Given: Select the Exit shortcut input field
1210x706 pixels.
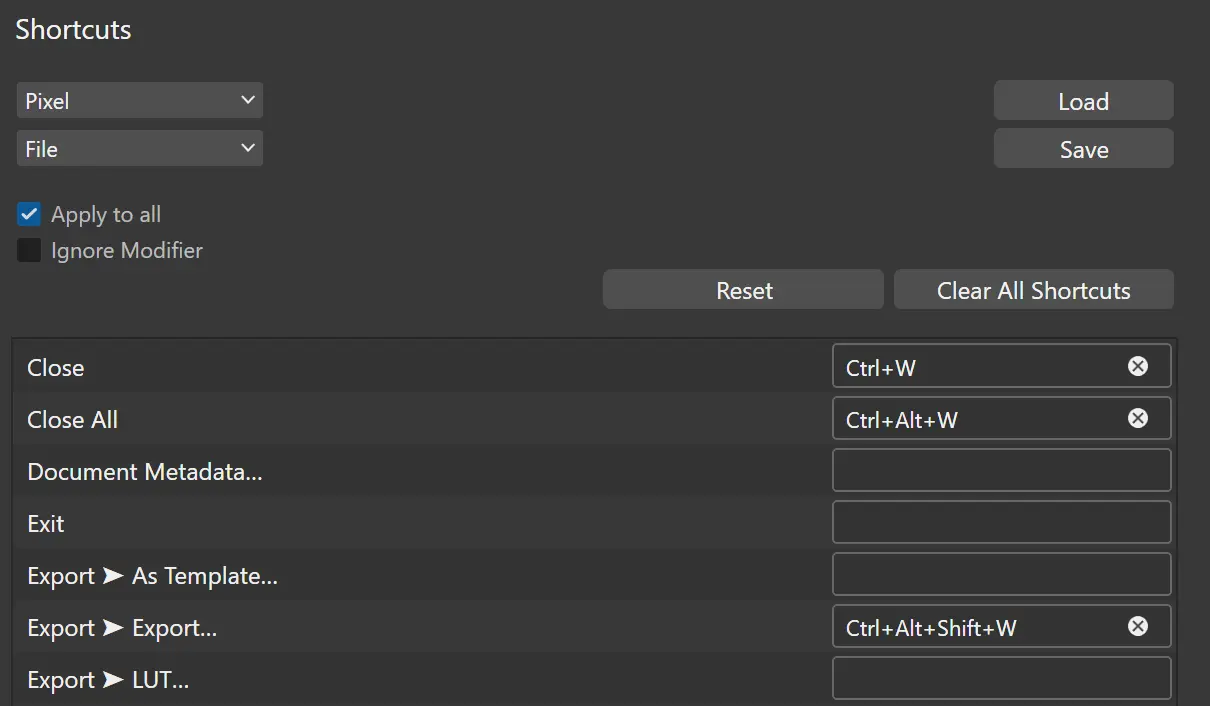Looking at the screenshot, I should (1001, 522).
